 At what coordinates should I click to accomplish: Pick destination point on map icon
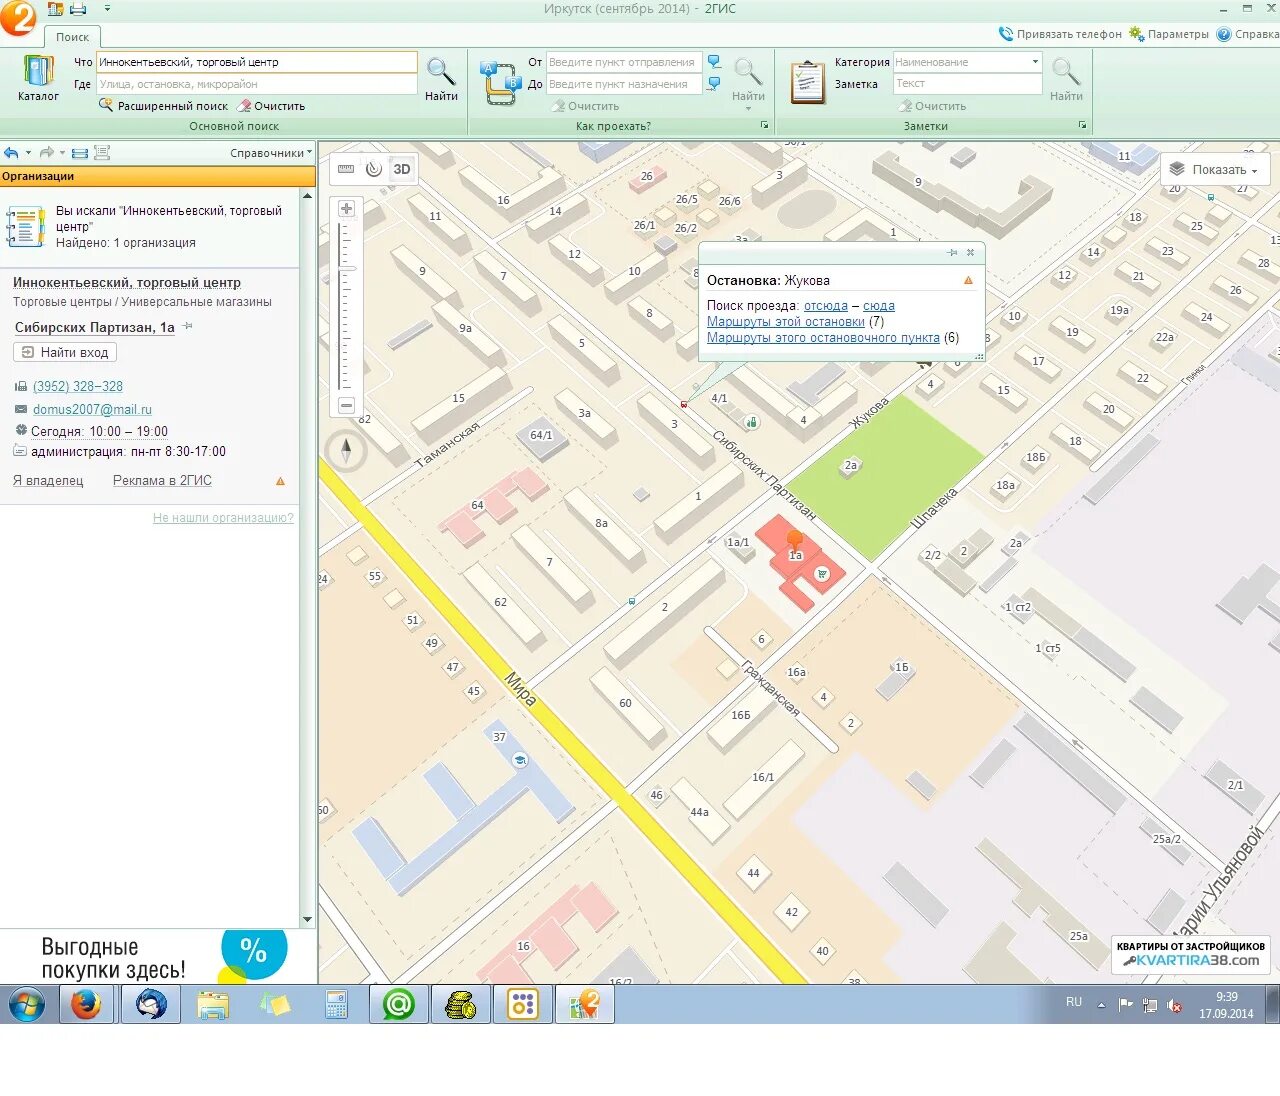pyautogui.click(x=714, y=84)
